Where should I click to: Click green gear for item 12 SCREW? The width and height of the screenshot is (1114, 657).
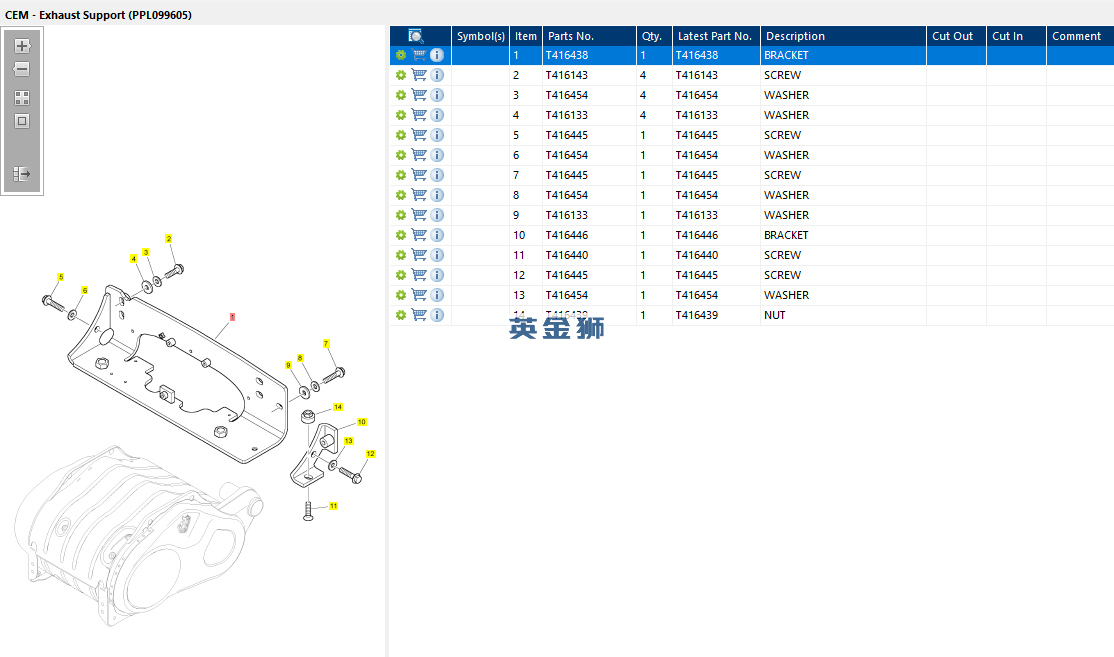pyautogui.click(x=401, y=275)
